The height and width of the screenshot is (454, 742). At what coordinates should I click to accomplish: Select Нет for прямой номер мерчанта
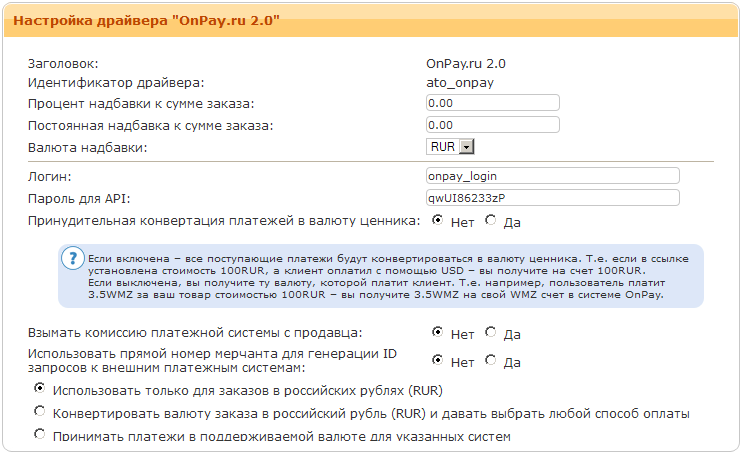[x=438, y=360]
